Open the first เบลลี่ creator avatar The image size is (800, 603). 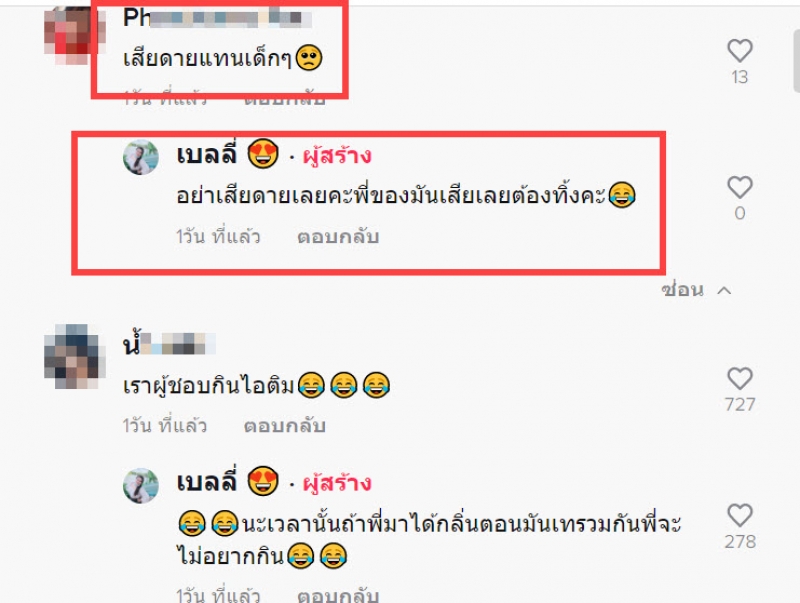(141, 157)
